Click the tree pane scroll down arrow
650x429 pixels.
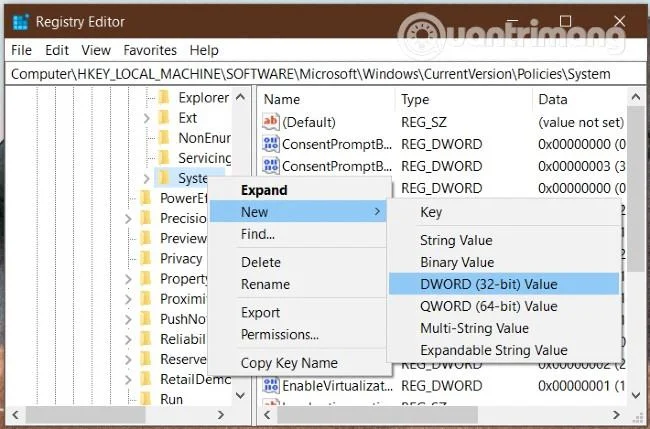coord(240,395)
